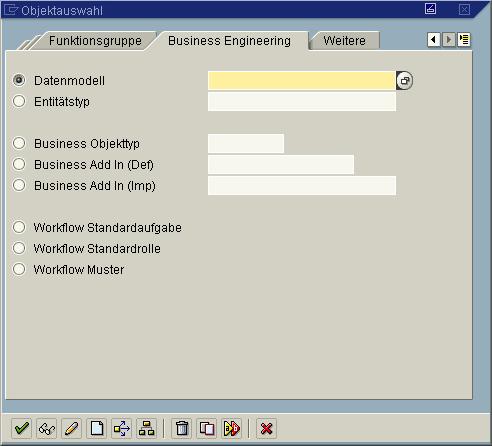The height and width of the screenshot is (446, 492).
Task: Click the Copy pages icon
Action: pos(207,428)
